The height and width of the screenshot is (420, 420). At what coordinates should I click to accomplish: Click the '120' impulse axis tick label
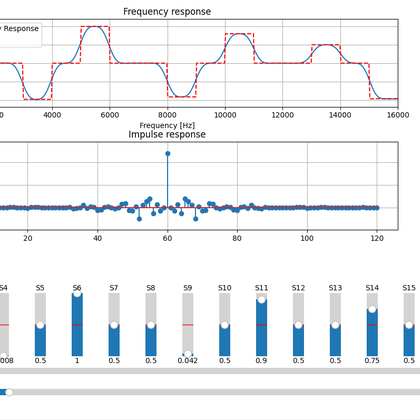tap(377, 238)
